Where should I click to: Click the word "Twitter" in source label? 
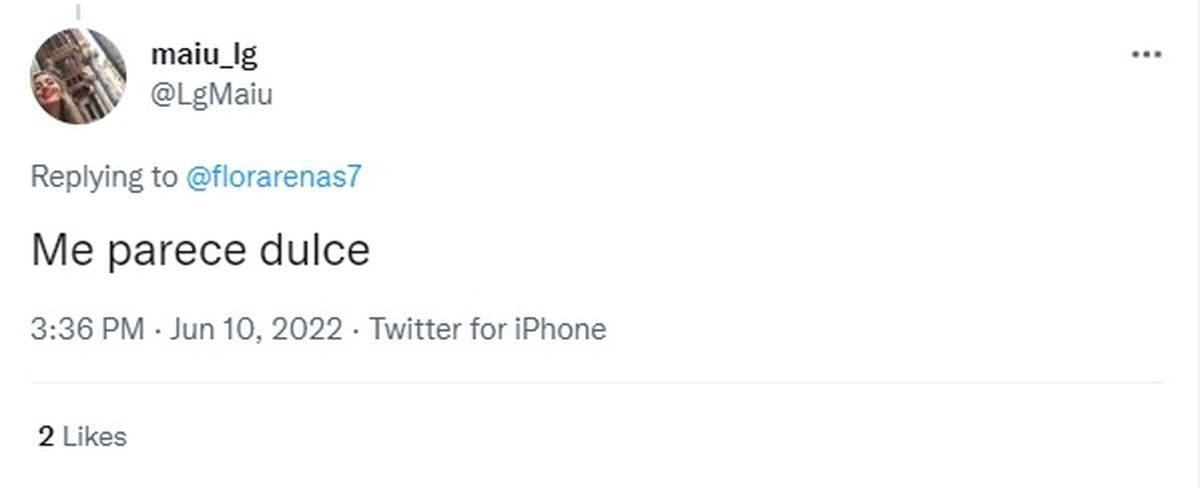[x=416, y=329]
